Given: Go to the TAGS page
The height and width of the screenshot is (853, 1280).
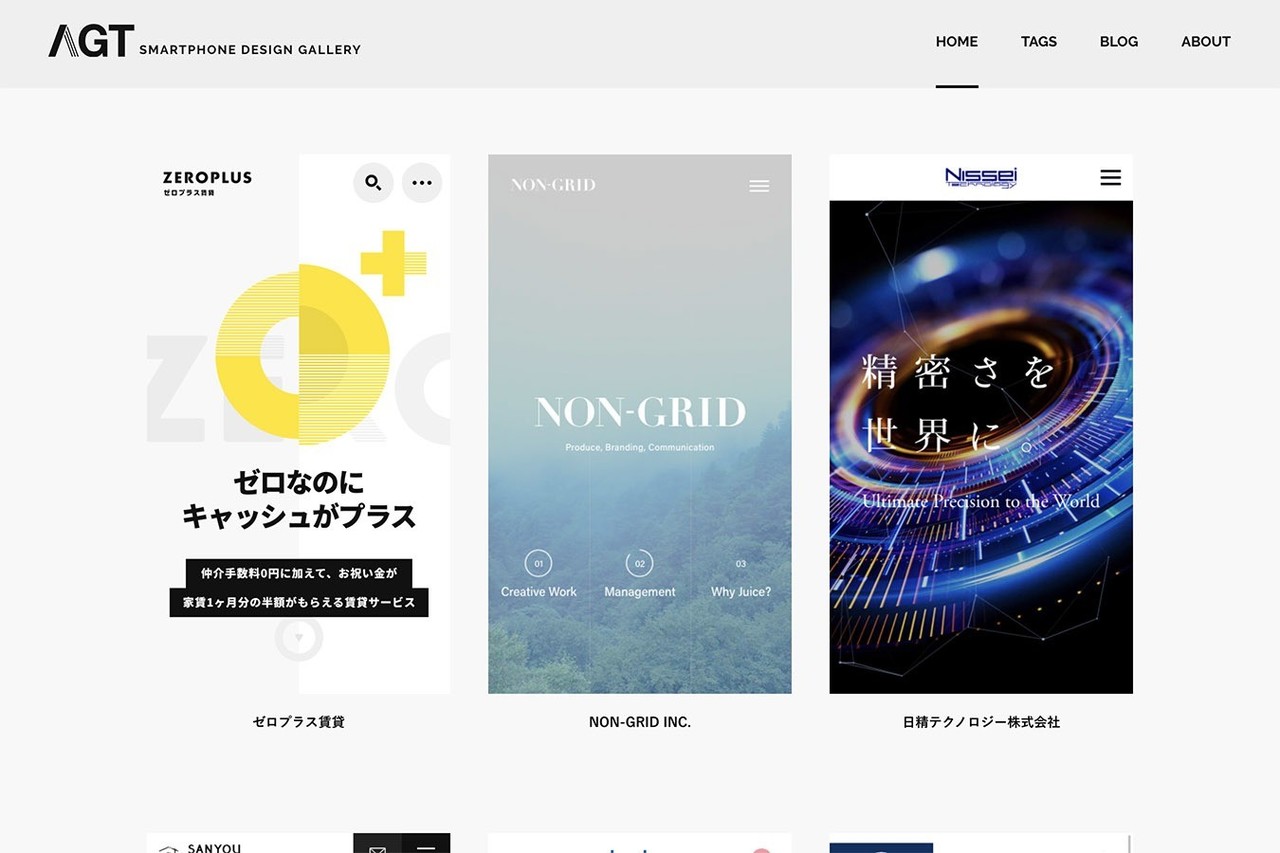Looking at the screenshot, I should tap(1039, 42).
